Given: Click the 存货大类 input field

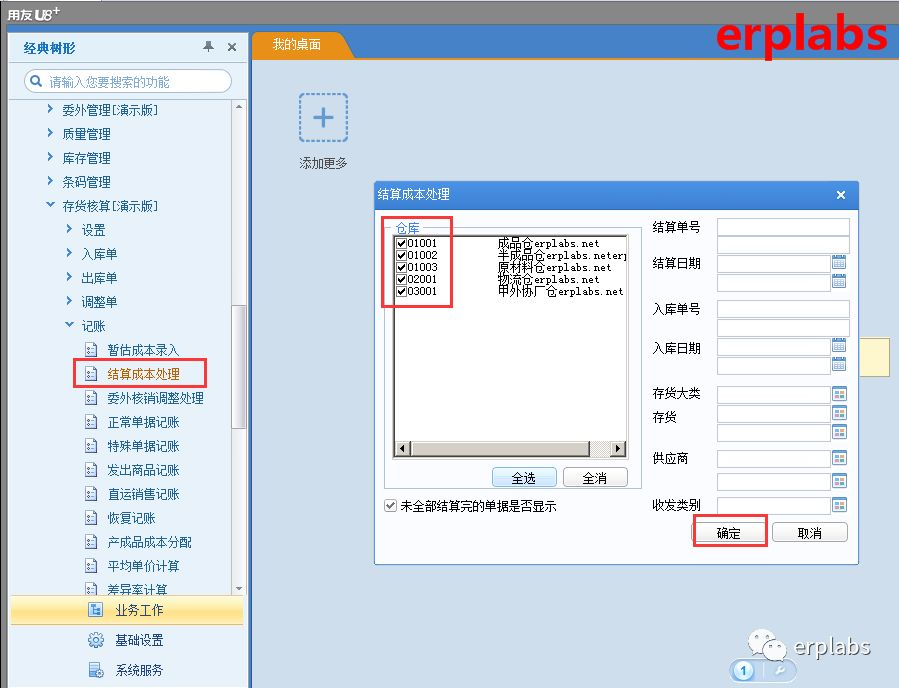Looking at the screenshot, I should click(x=774, y=394).
